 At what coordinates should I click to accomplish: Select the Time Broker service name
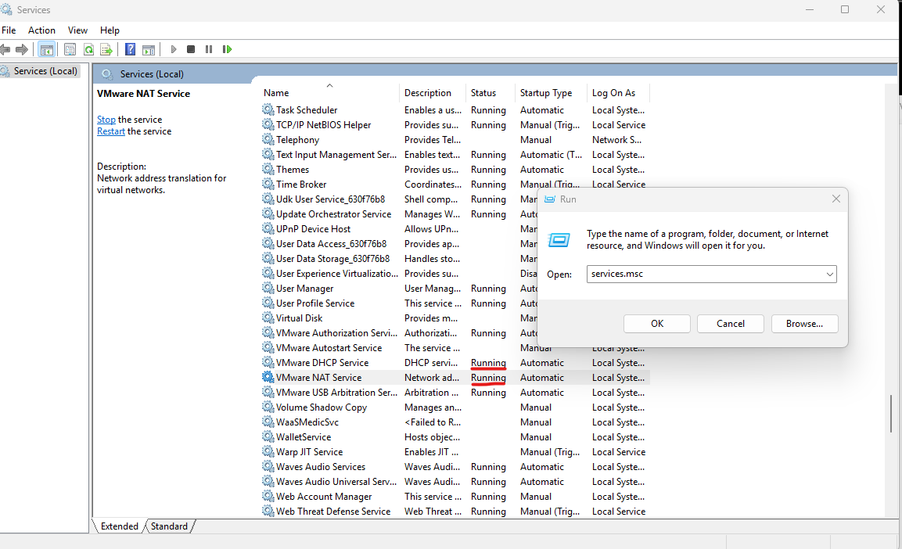pos(301,184)
